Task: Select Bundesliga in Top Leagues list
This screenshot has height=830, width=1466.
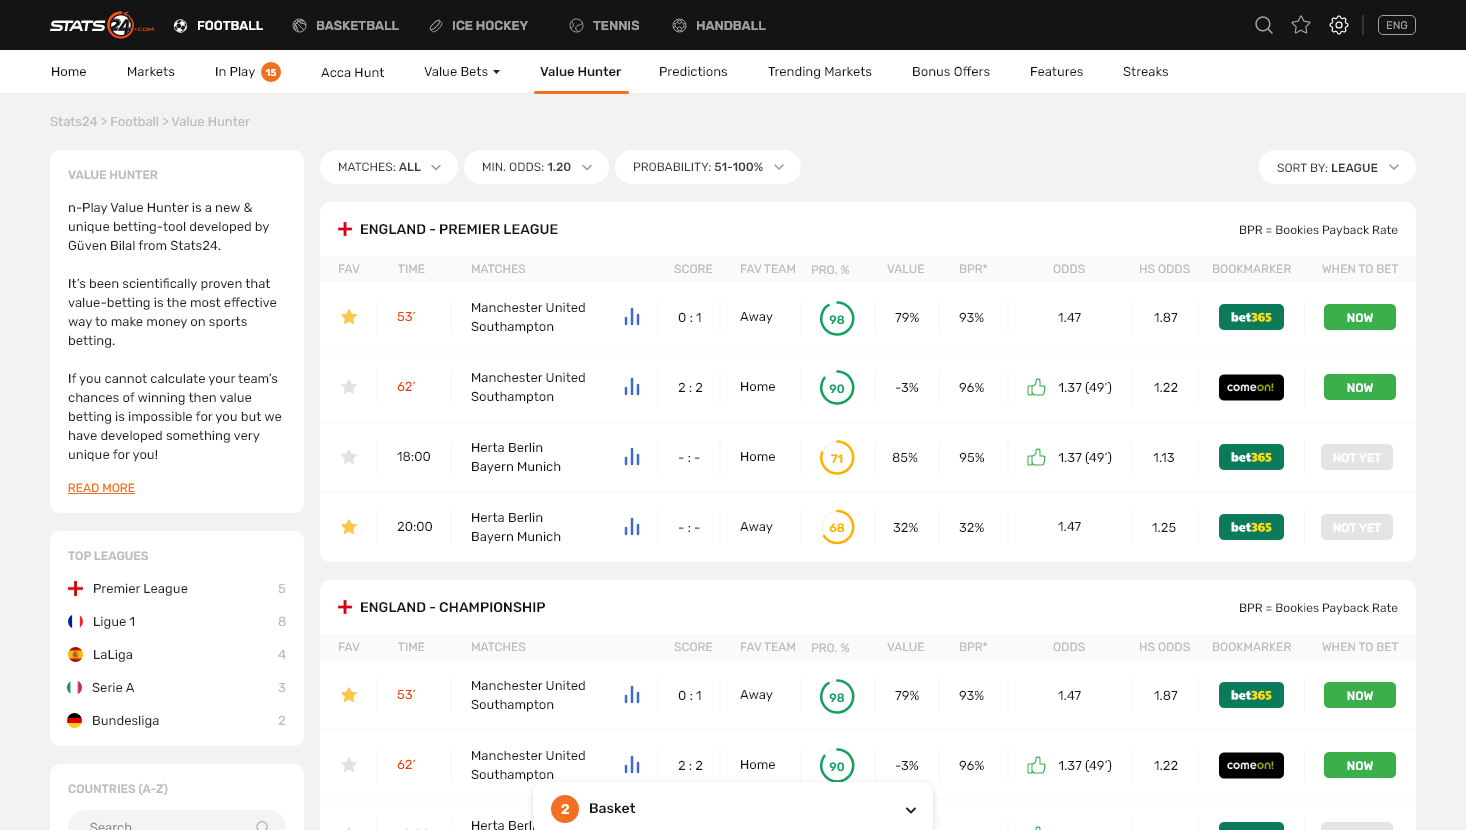Action: point(125,721)
